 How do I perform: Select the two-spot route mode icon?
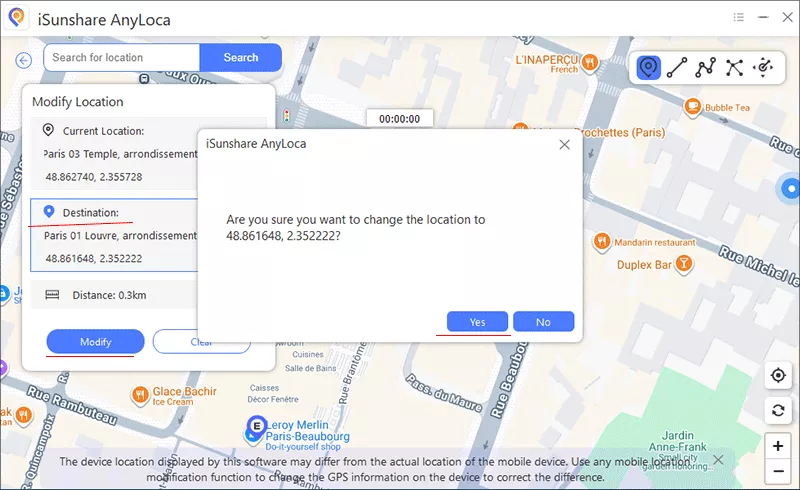(677, 67)
